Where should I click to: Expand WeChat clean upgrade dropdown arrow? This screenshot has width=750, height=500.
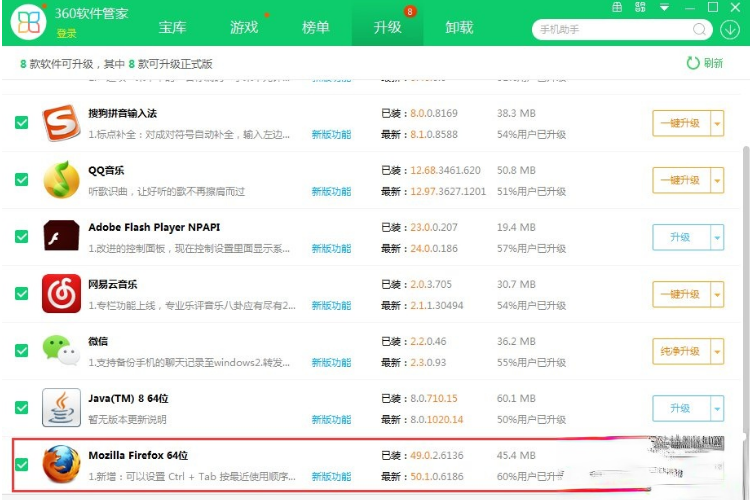coord(717,351)
